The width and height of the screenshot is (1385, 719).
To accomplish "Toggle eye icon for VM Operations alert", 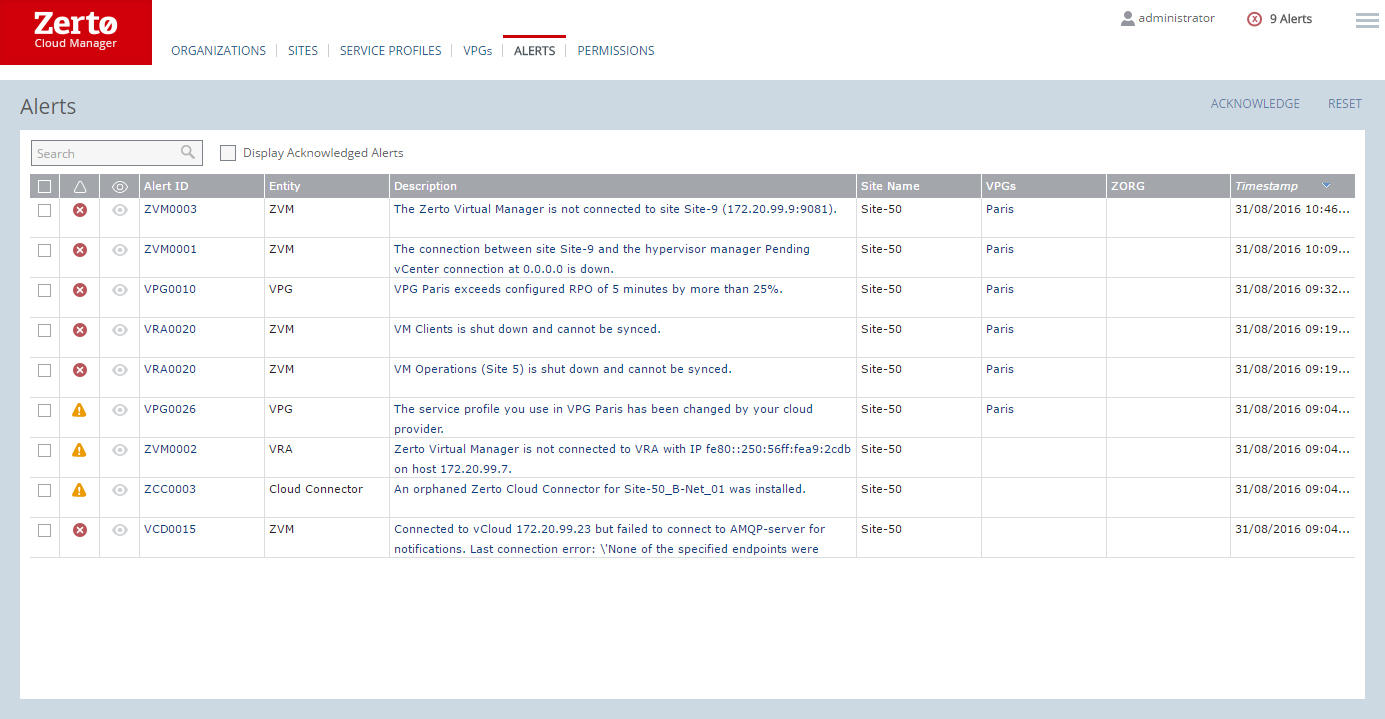I will pyautogui.click(x=120, y=370).
